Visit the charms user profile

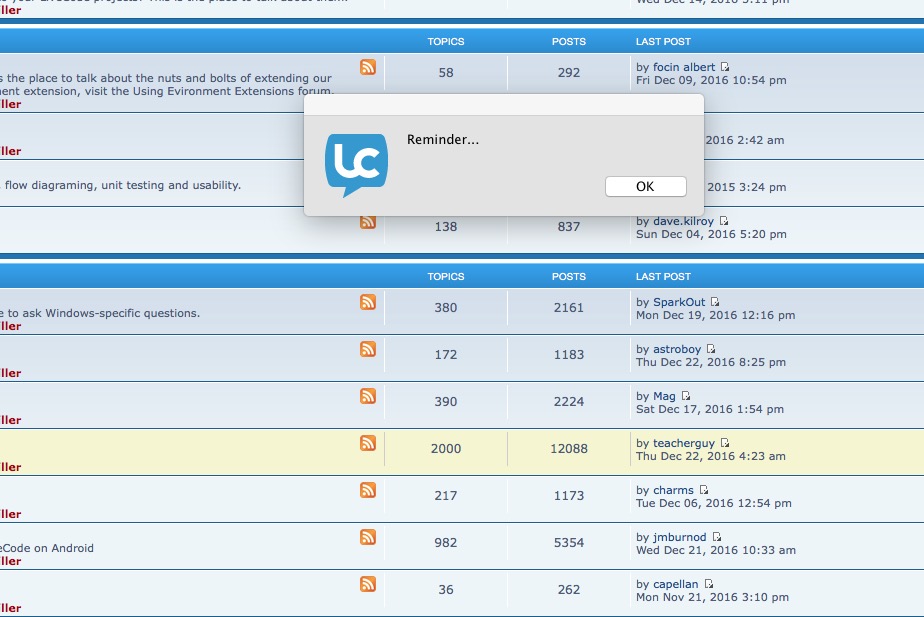tap(673, 490)
